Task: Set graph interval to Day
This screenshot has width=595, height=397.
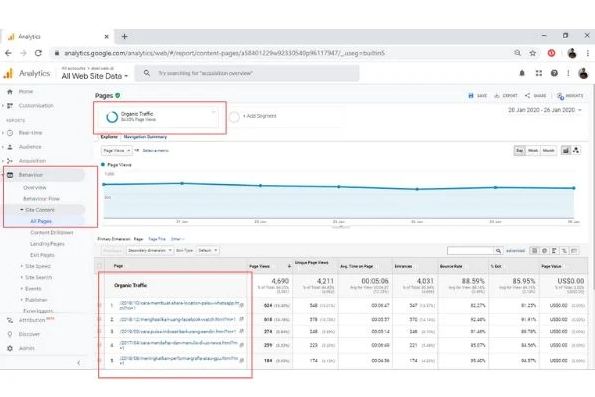Action: (x=519, y=151)
